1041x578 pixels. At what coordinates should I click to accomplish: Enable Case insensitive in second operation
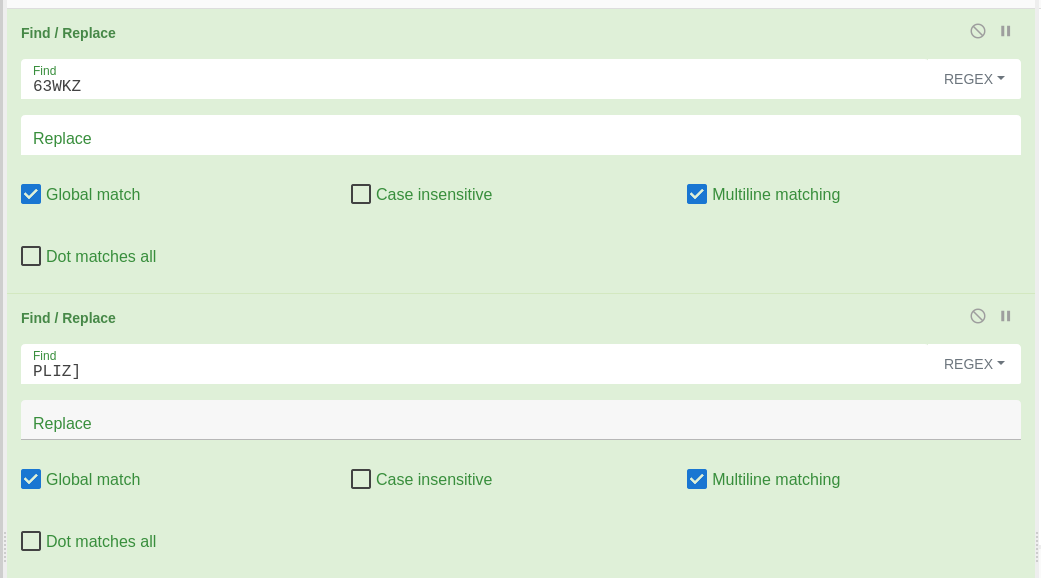coord(360,479)
